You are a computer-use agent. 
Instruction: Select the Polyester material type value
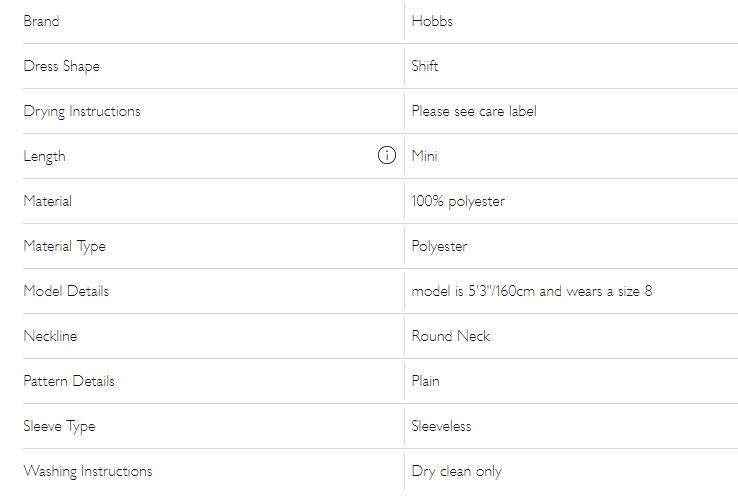click(x=439, y=246)
